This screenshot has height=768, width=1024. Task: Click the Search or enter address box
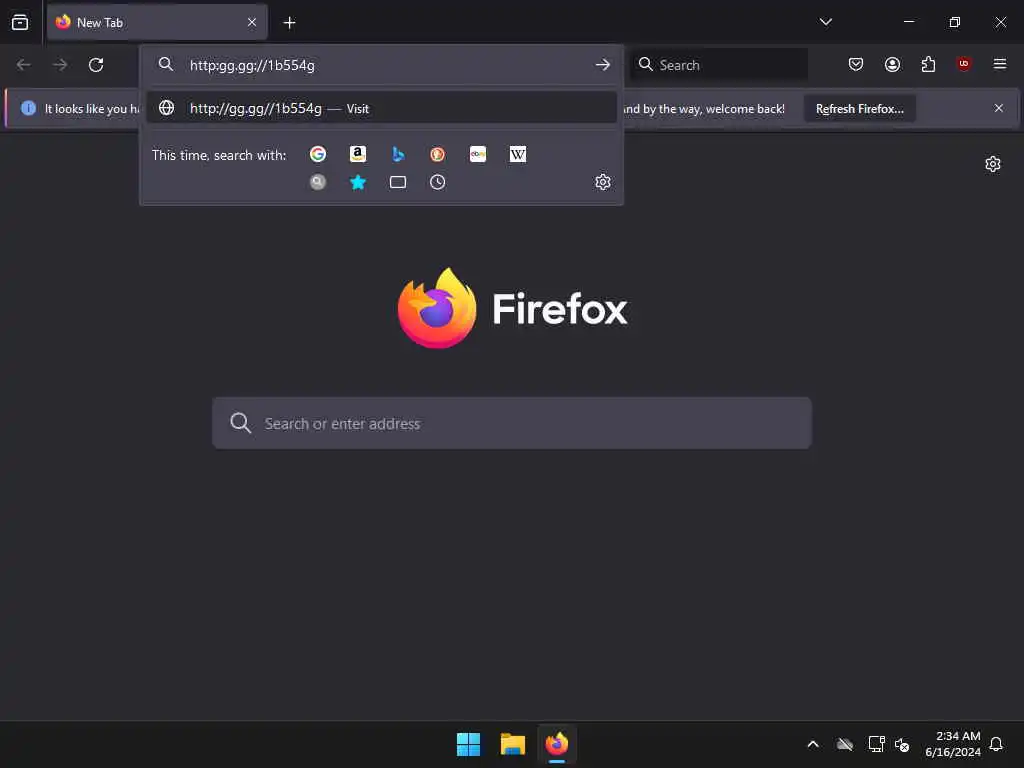click(512, 423)
